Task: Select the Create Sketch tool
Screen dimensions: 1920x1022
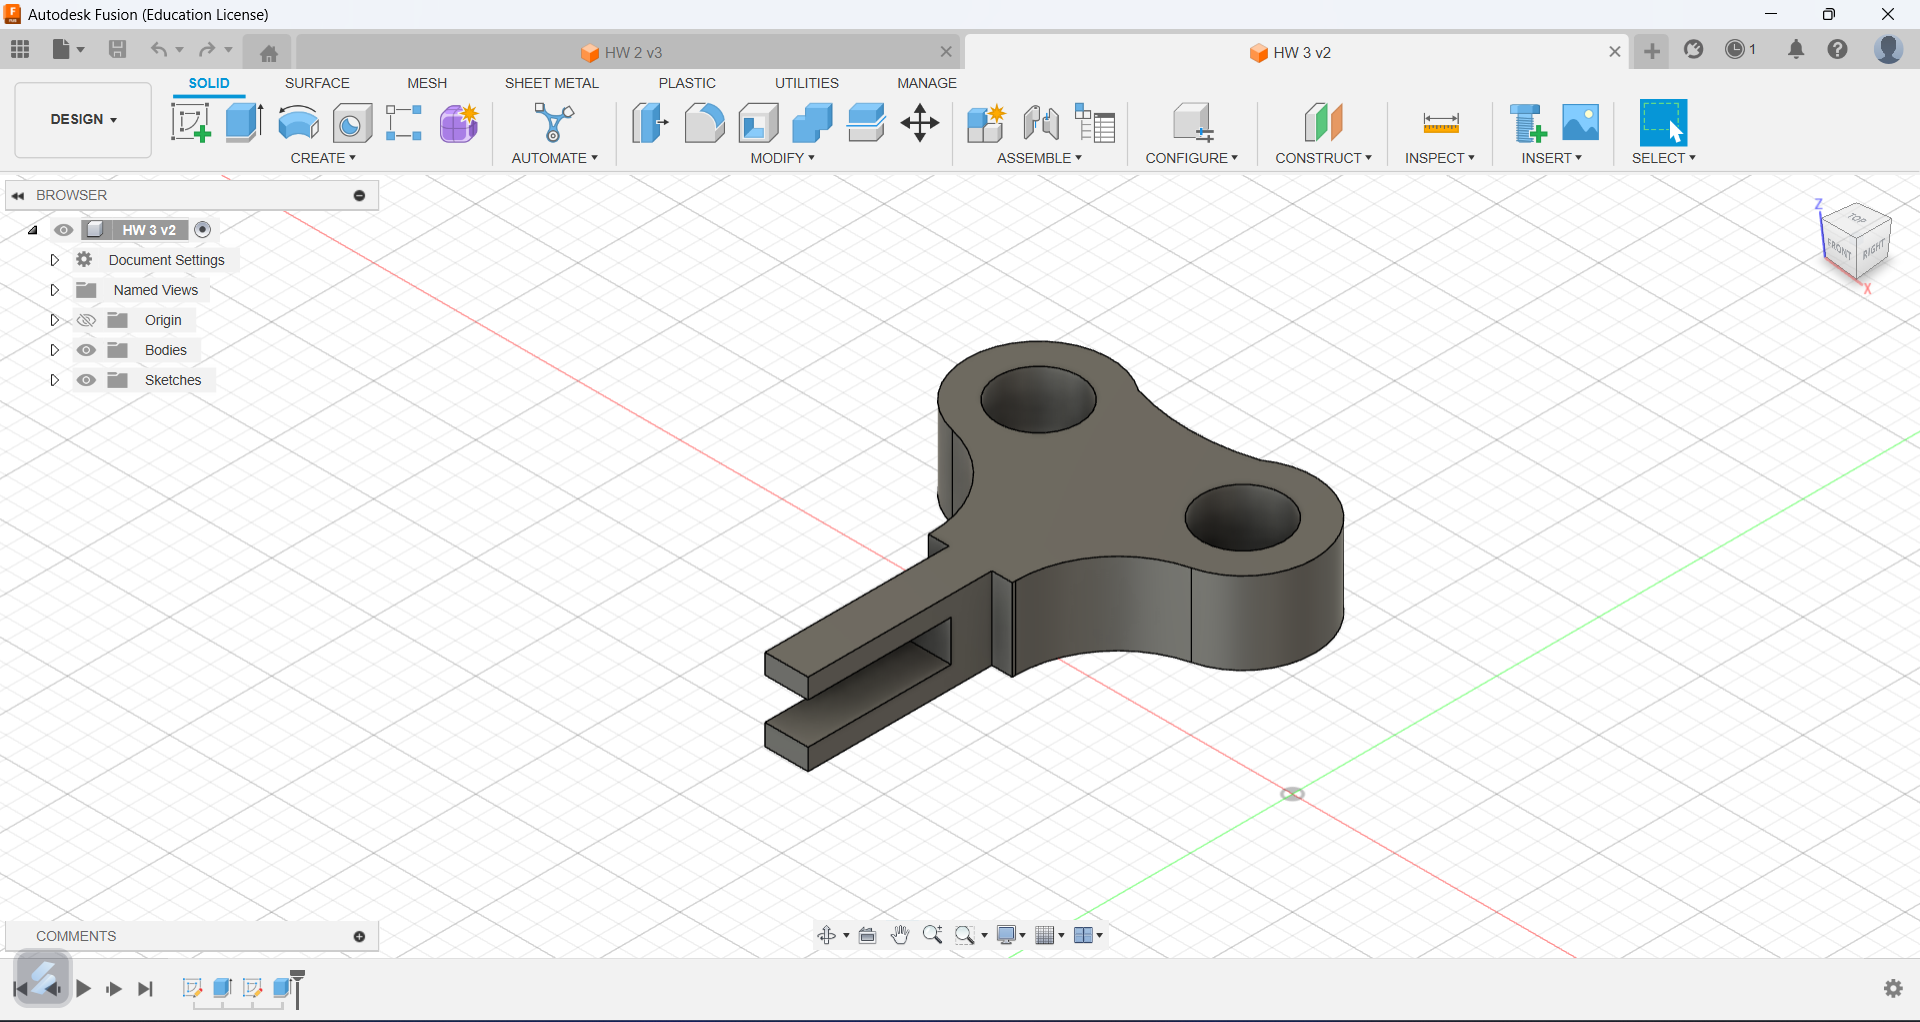Action: [x=191, y=123]
